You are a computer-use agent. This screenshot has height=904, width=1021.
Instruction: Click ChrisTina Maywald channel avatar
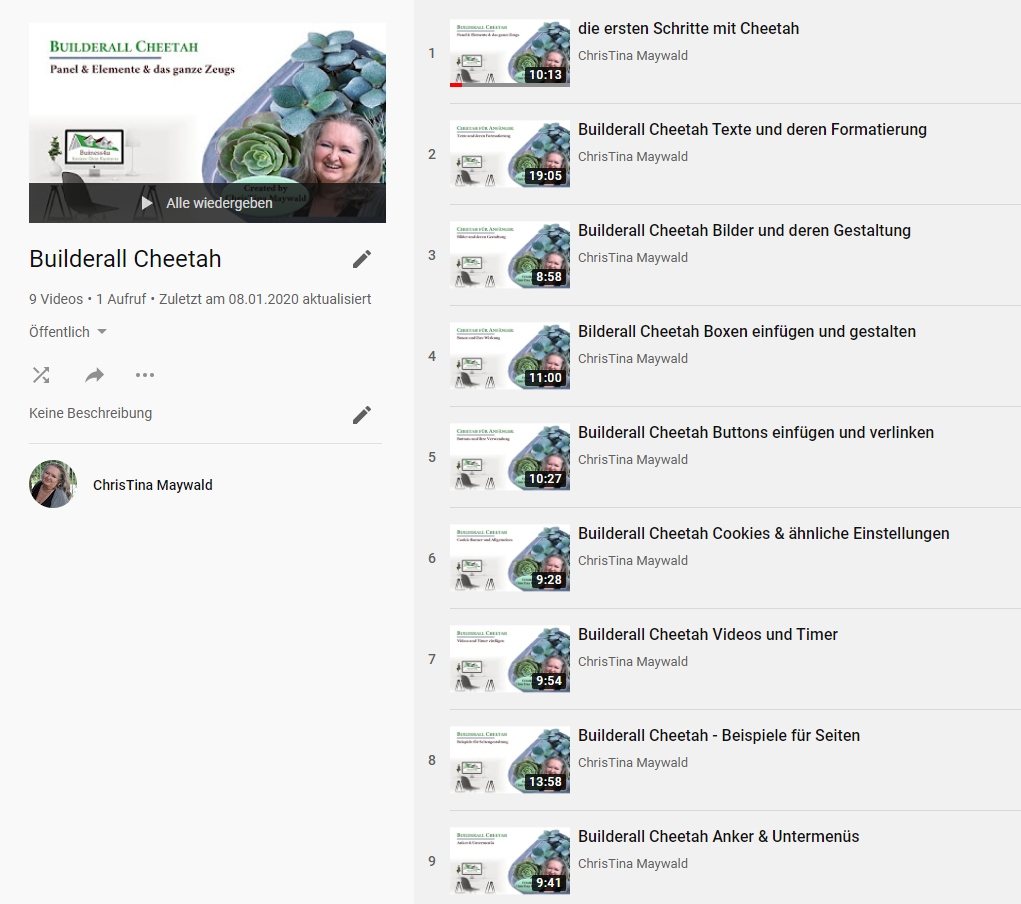(x=53, y=485)
